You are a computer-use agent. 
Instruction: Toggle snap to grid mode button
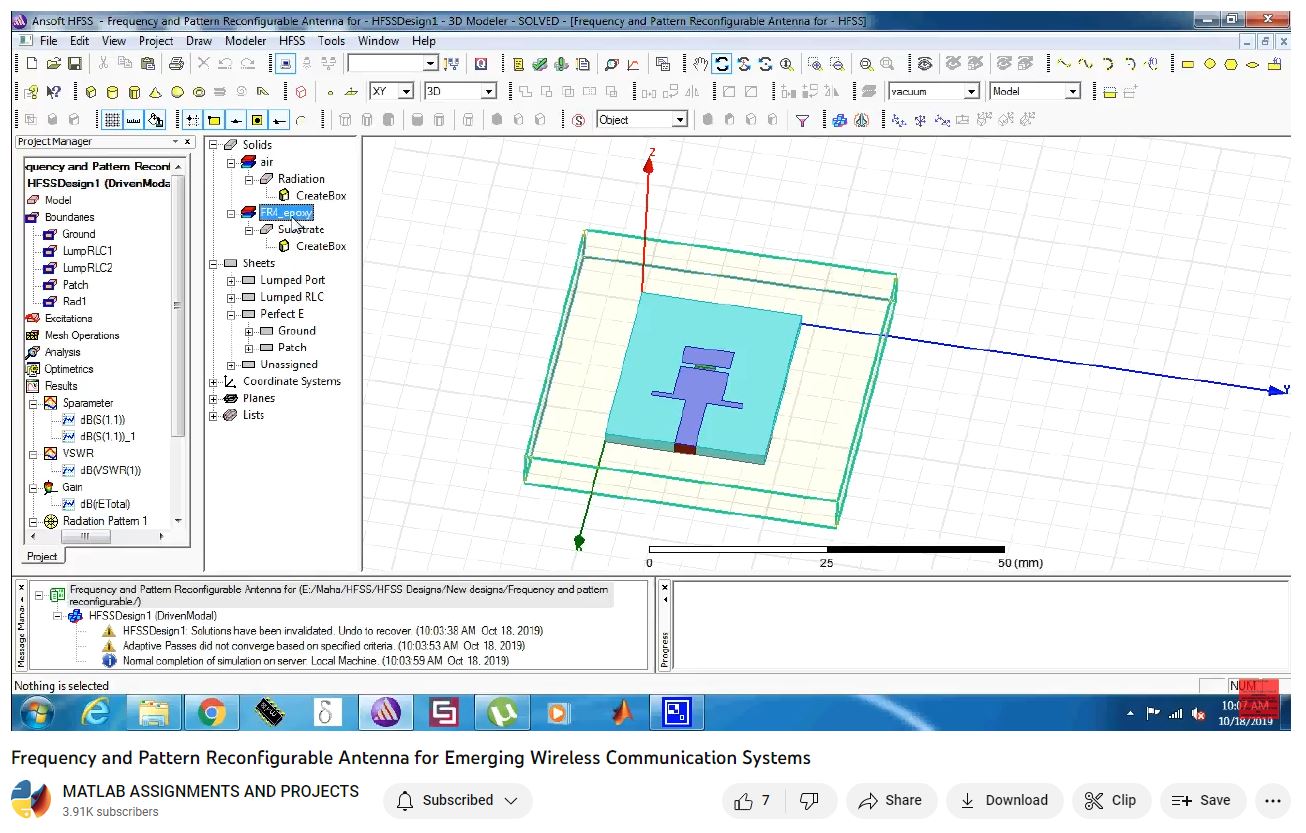tap(192, 120)
